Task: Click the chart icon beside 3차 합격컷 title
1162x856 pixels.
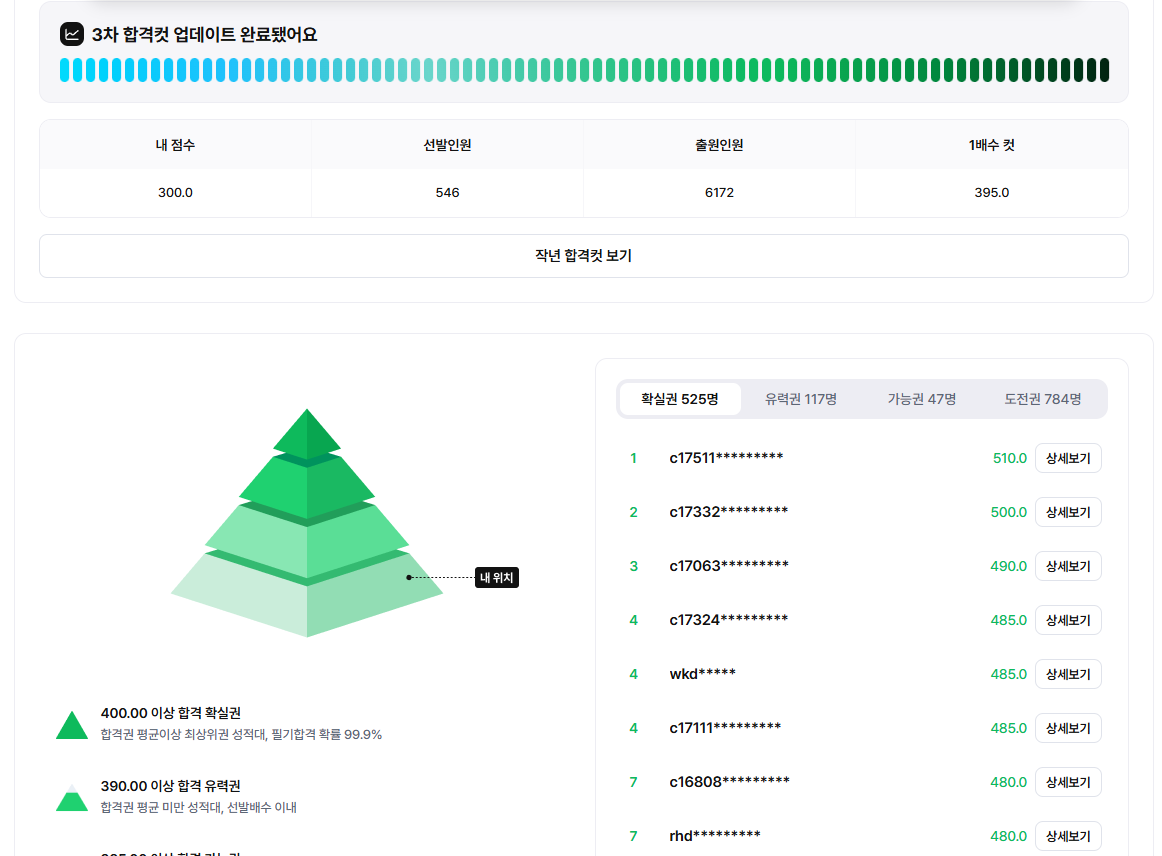Action: click(x=72, y=34)
